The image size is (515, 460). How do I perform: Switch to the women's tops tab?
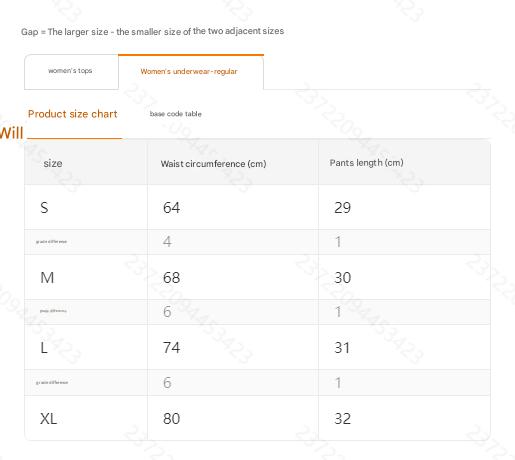coord(71,72)
